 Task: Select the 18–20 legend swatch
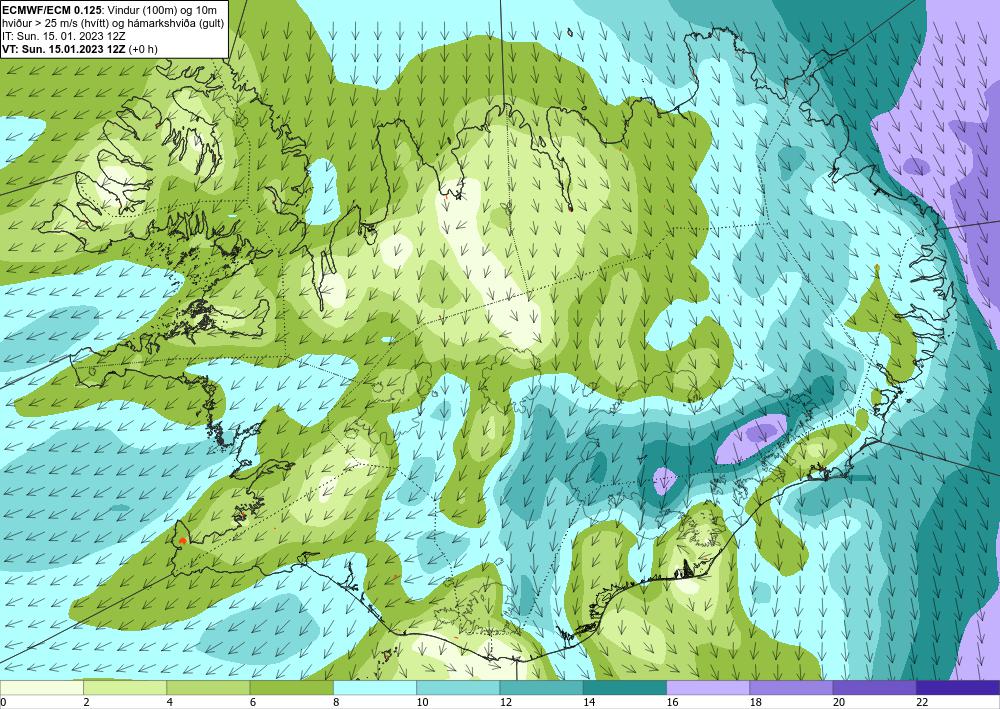(x=791, y=687)
